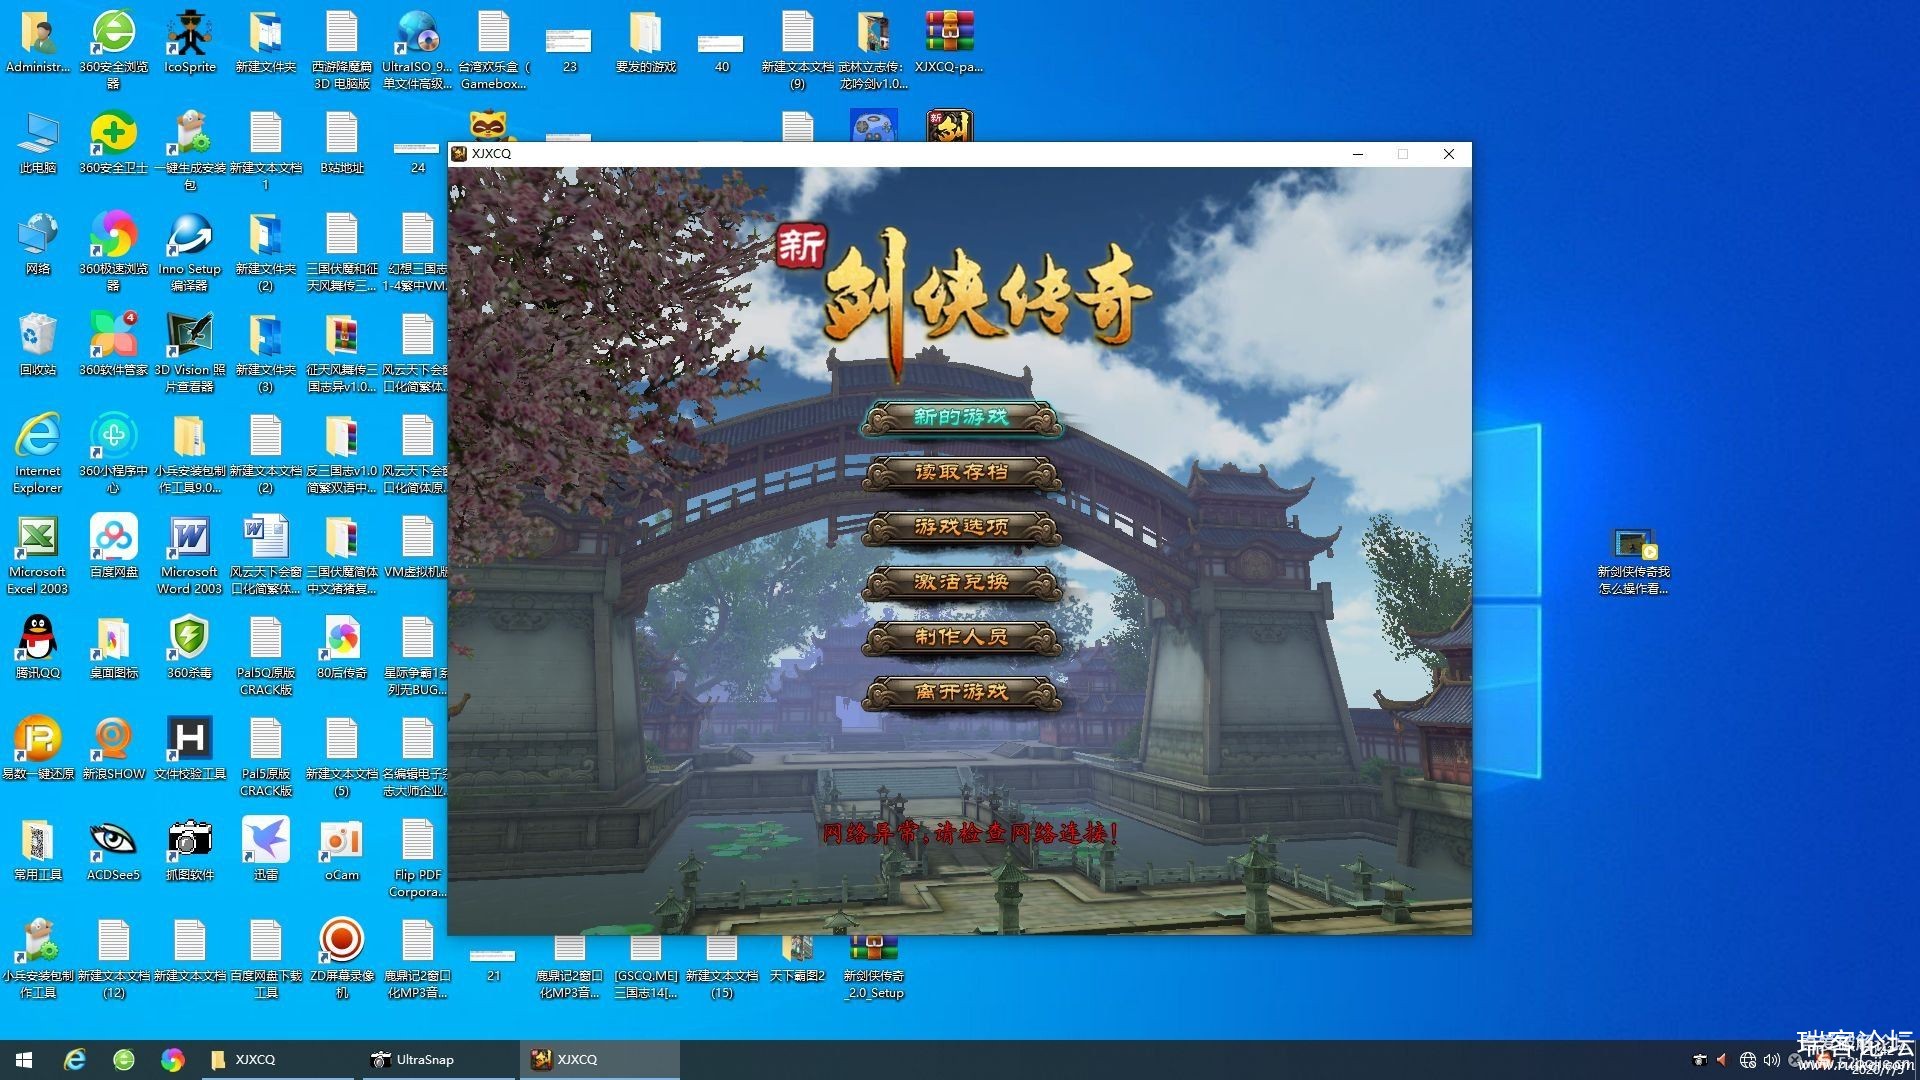
Task: Switch to UltraSnap taskbar item
Action: tap(438, 1059)
